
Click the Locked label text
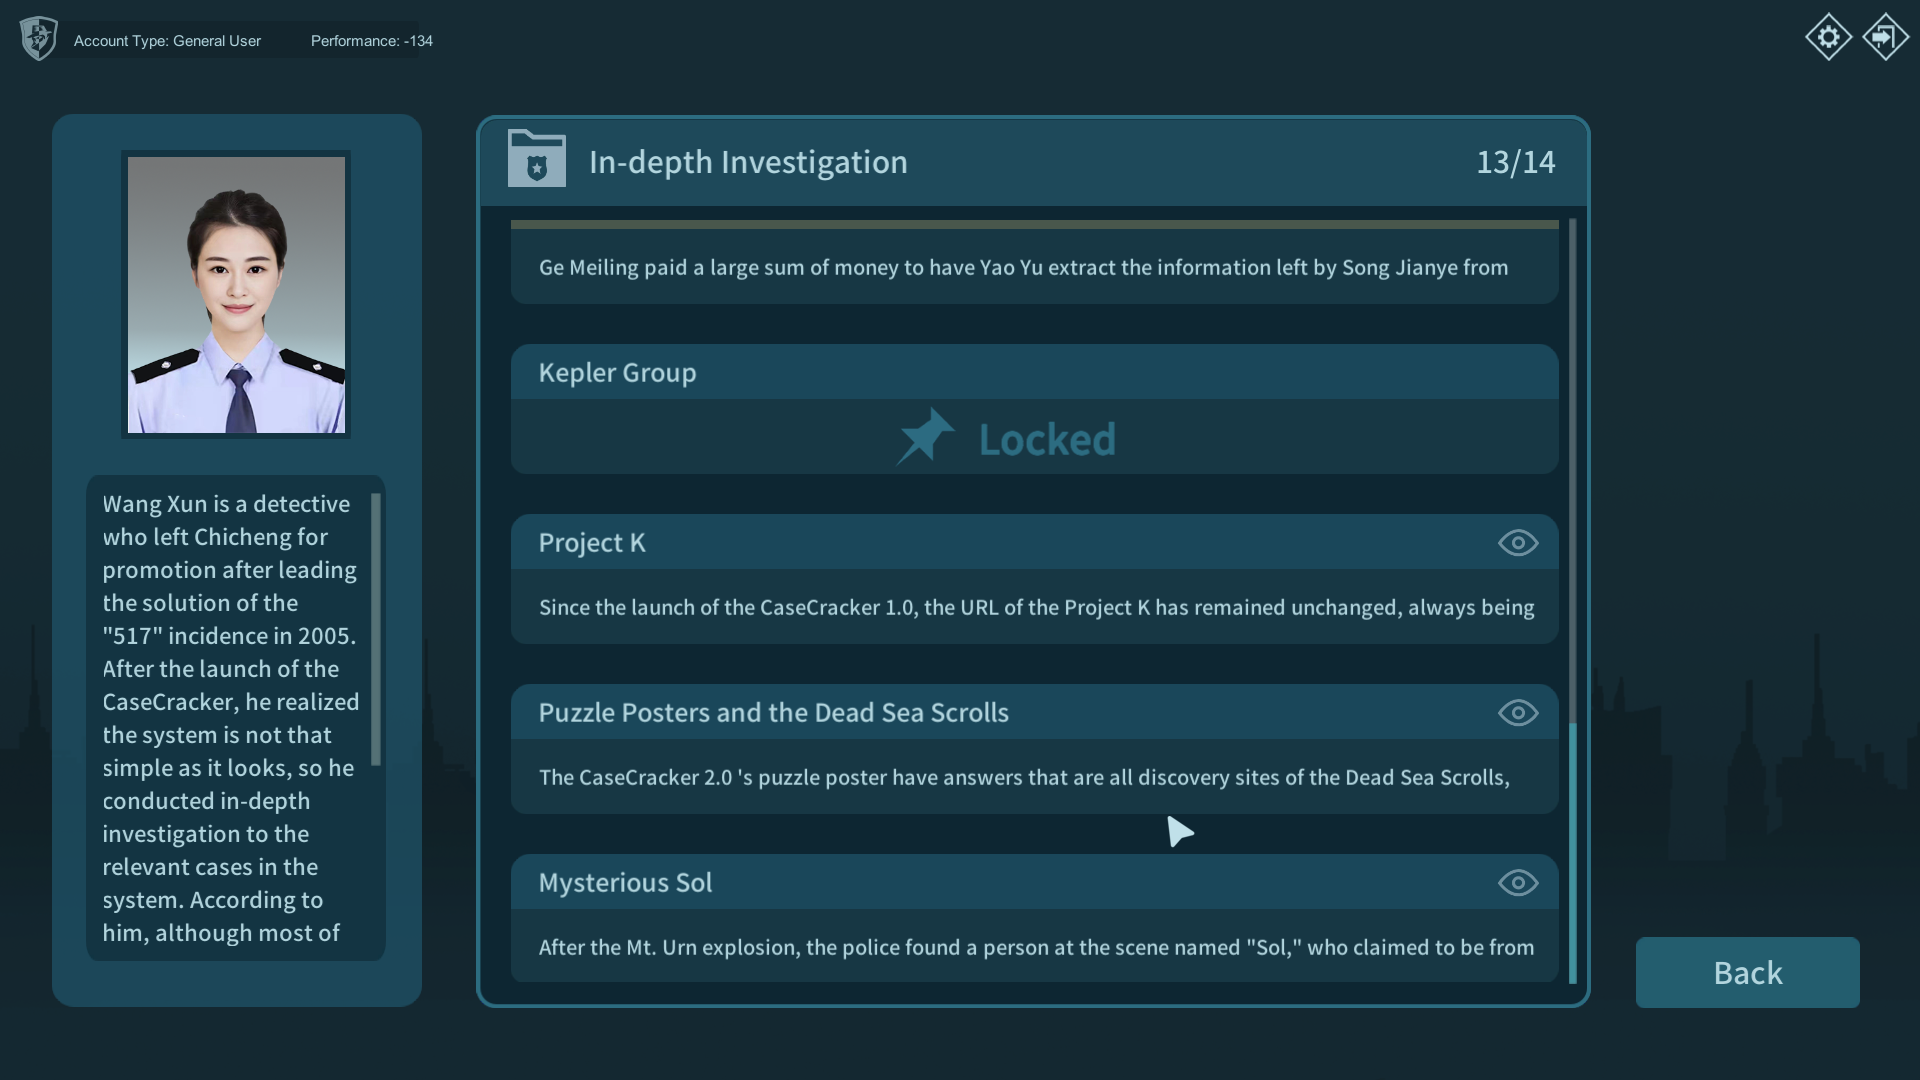1046,439
